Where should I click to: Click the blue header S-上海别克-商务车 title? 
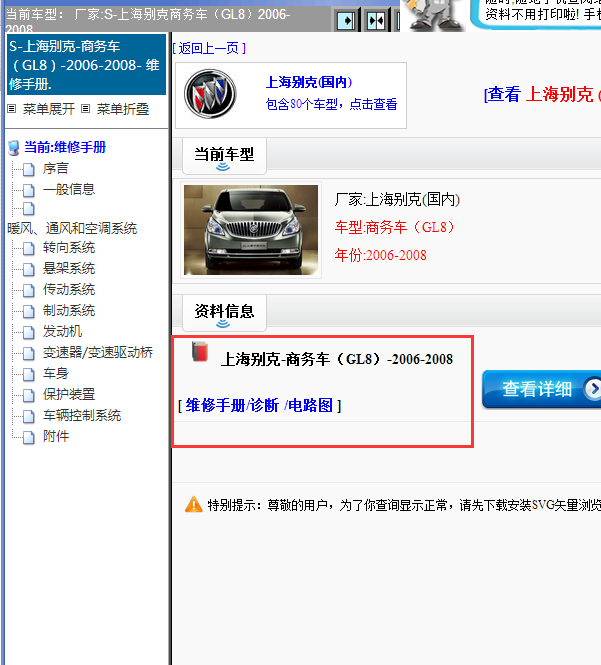coord(87,65)
